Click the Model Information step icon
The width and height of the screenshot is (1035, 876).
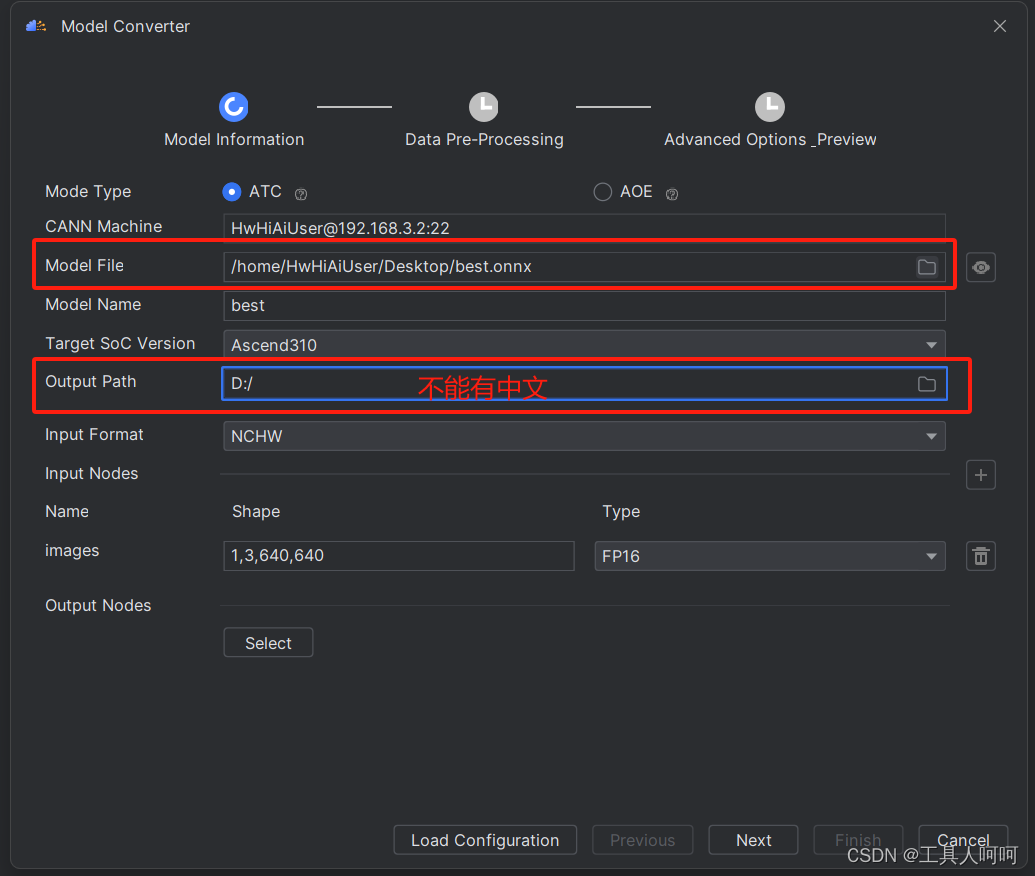click(234, 107)
